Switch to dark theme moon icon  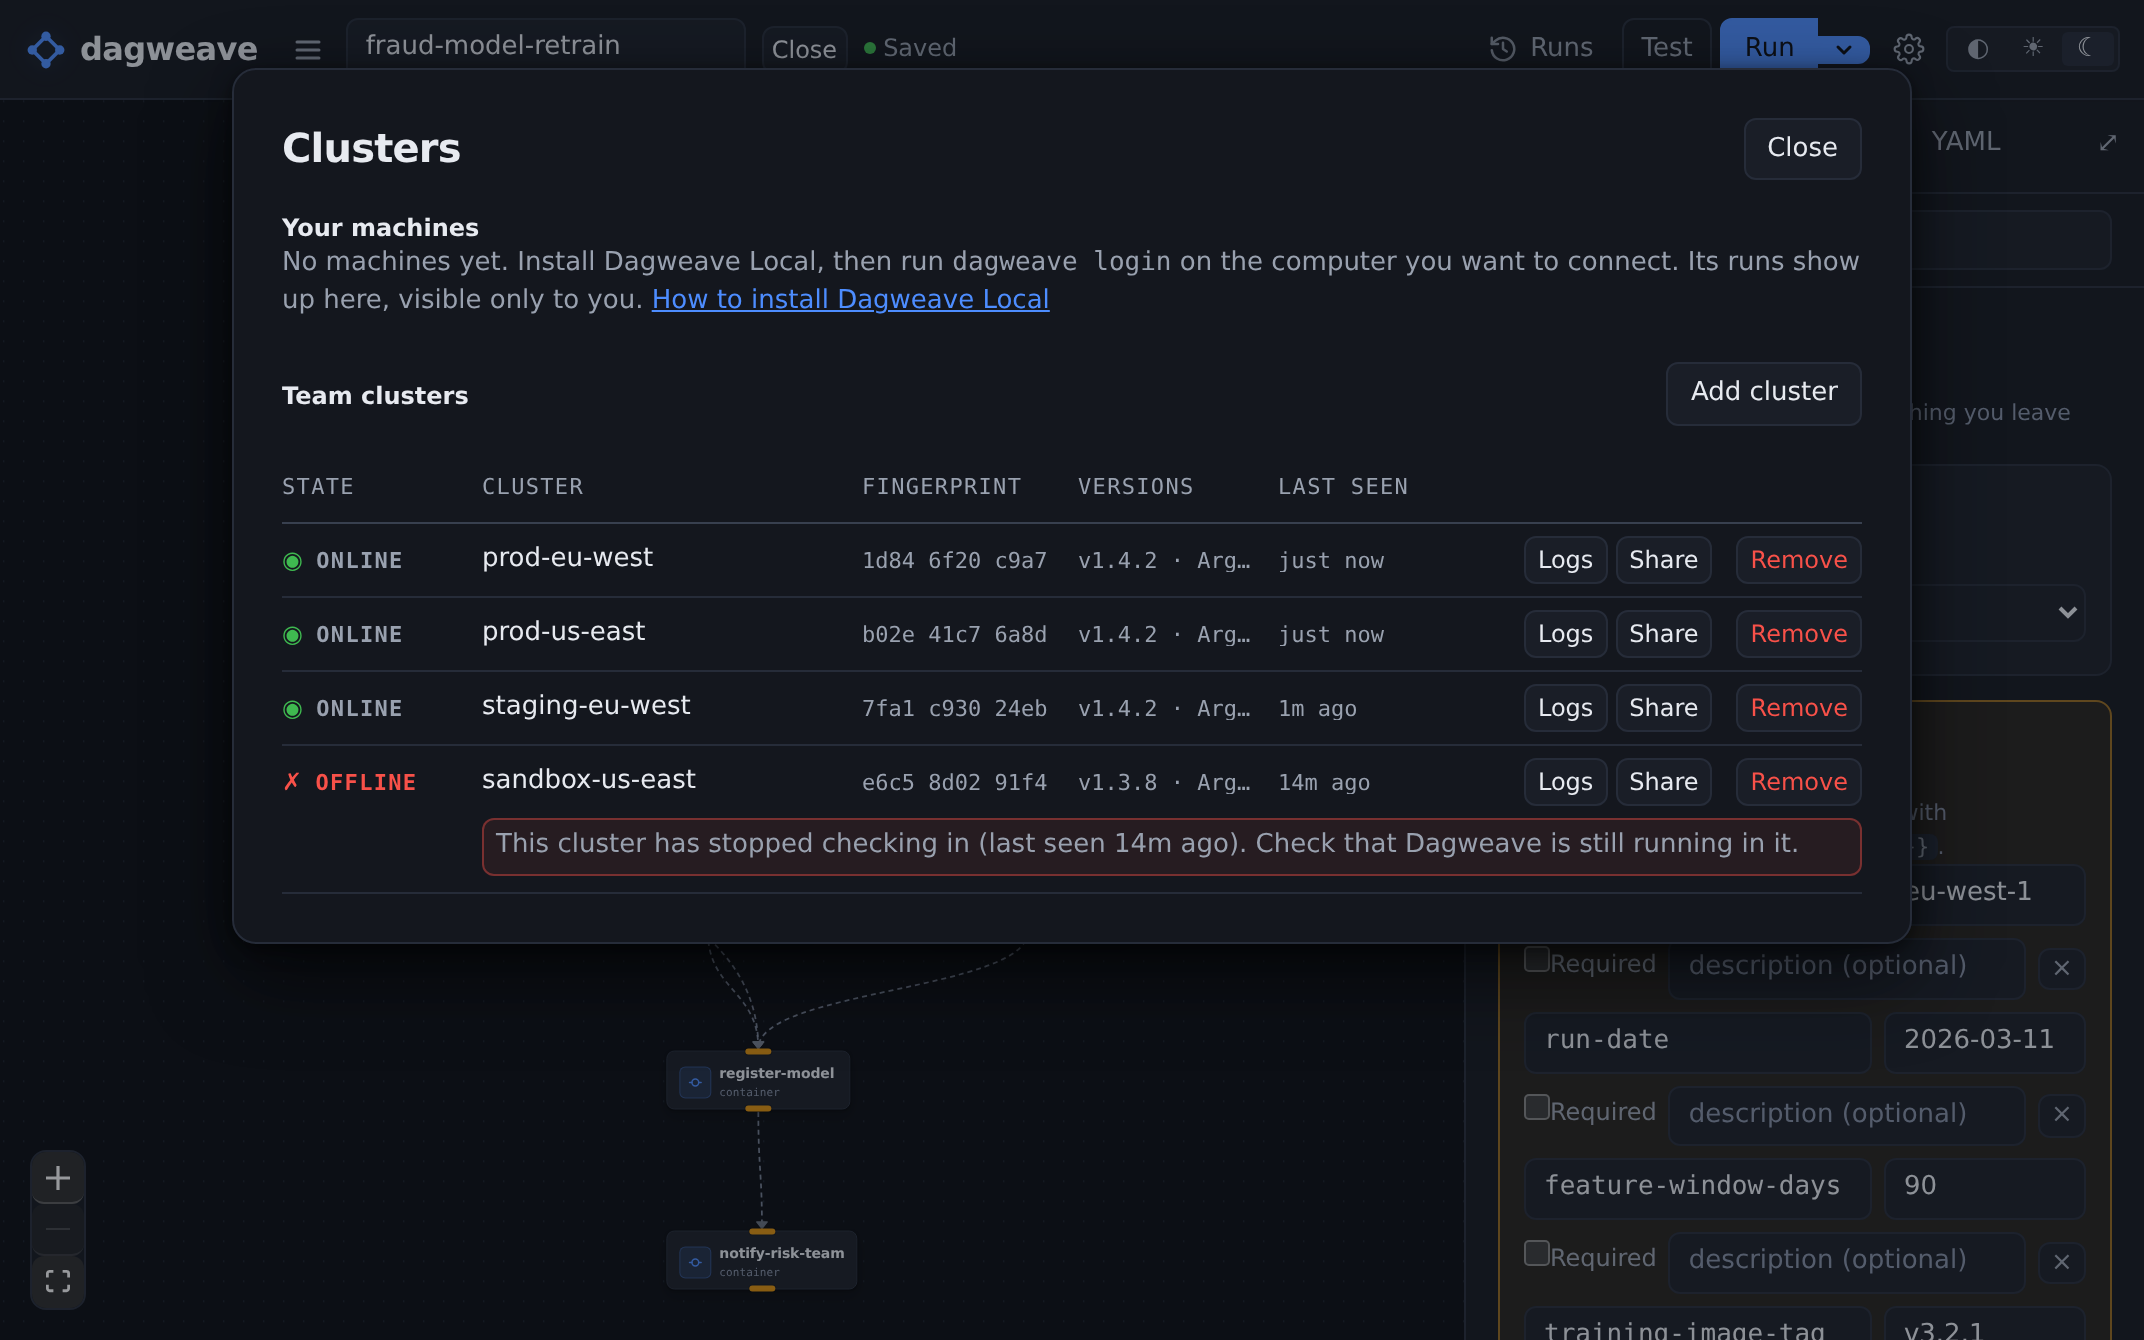click(x=2086, y=47)
